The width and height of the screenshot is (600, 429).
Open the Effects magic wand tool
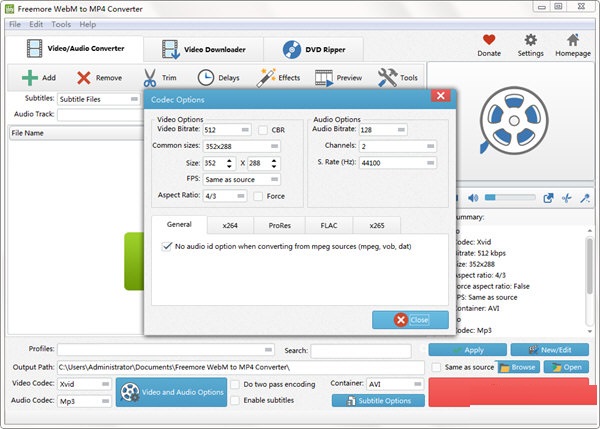tap(266, 78)
